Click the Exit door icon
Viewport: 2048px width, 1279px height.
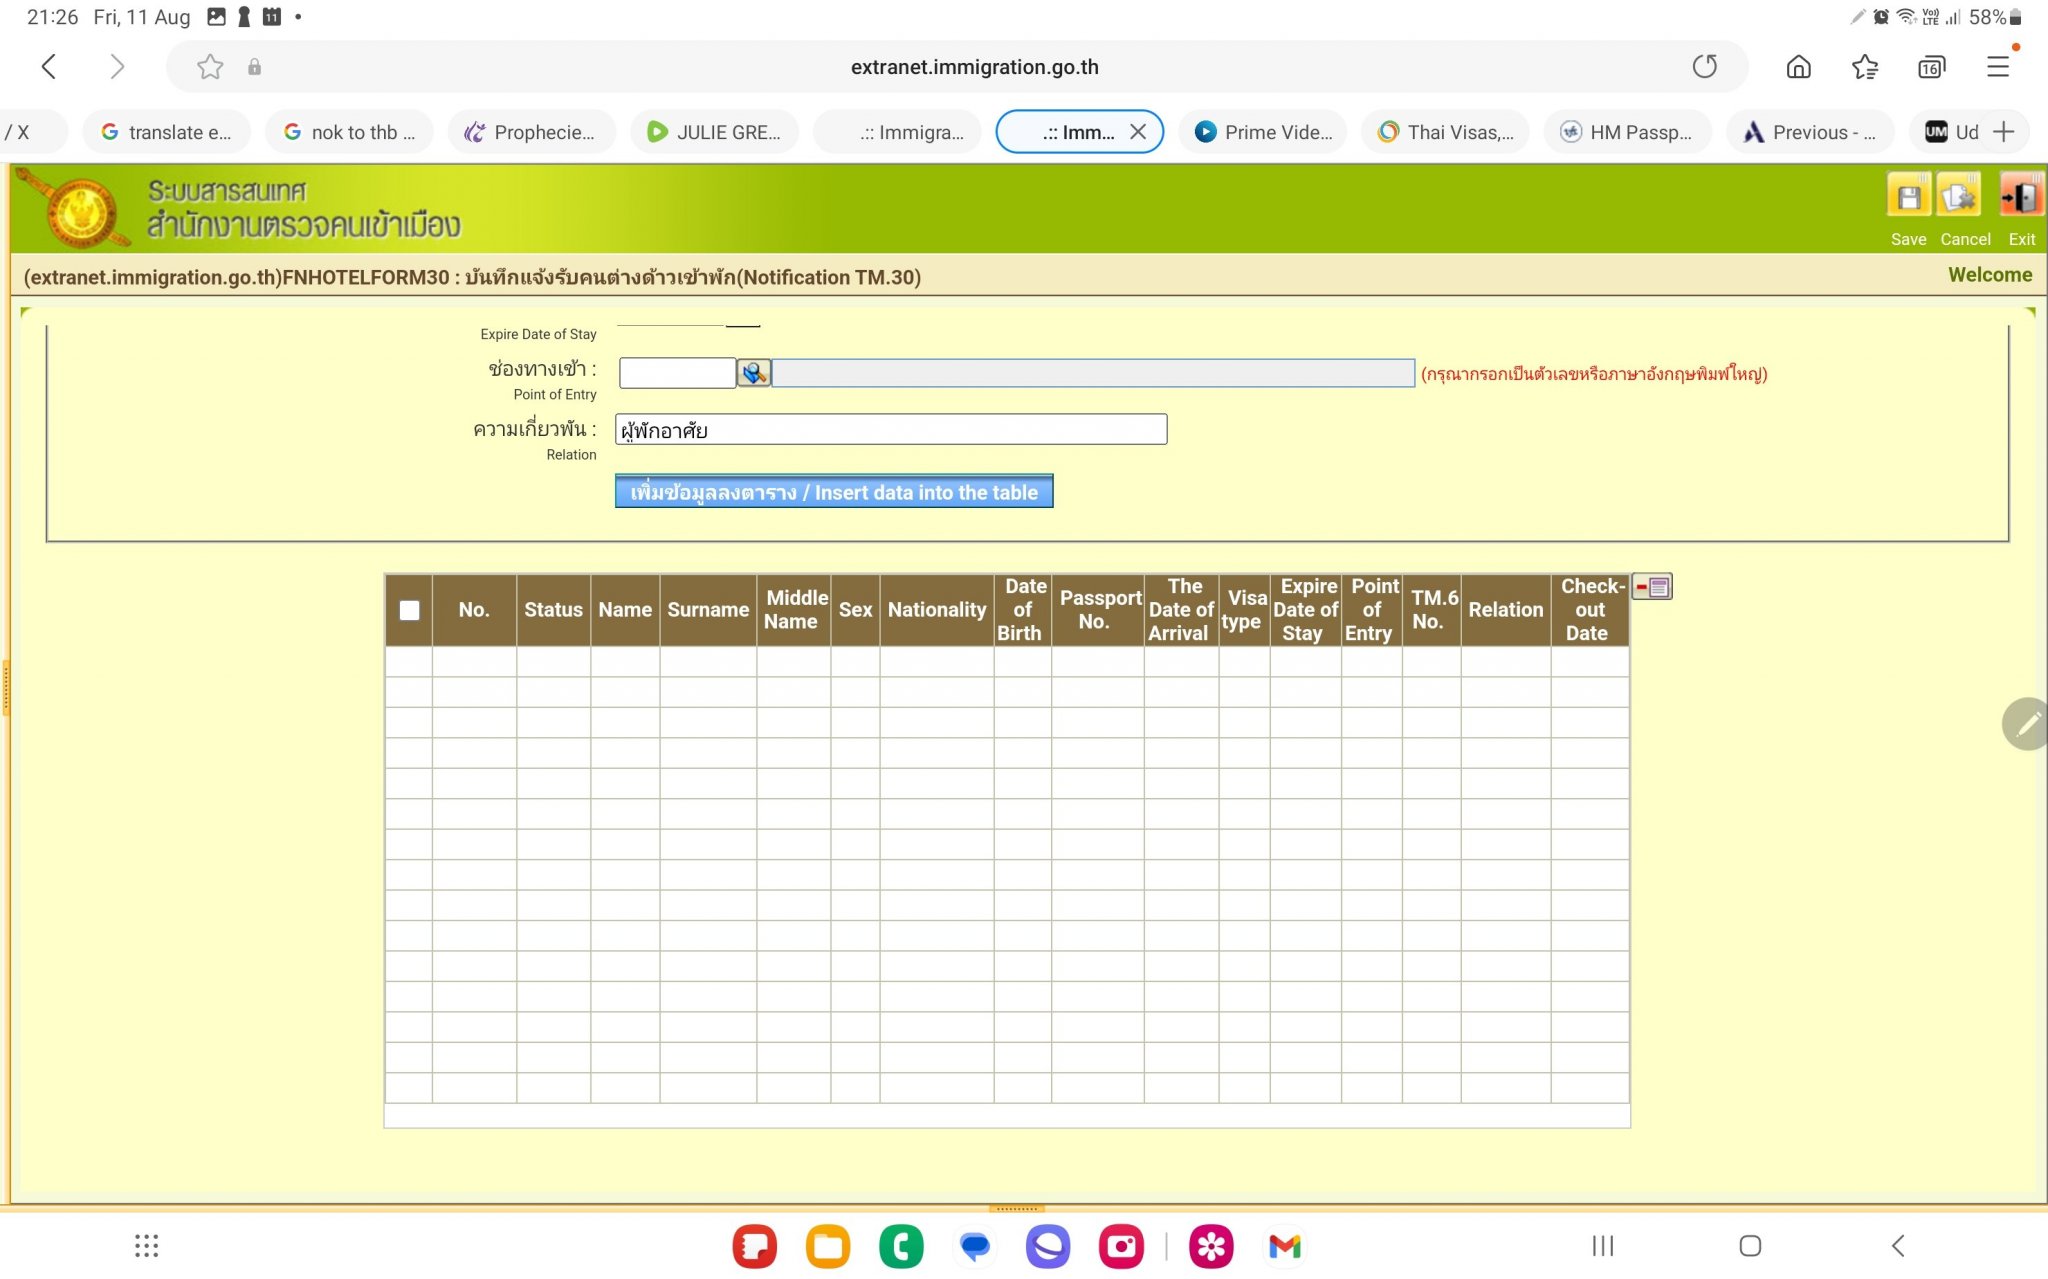pyautogui.click(x=2020, y=197)
